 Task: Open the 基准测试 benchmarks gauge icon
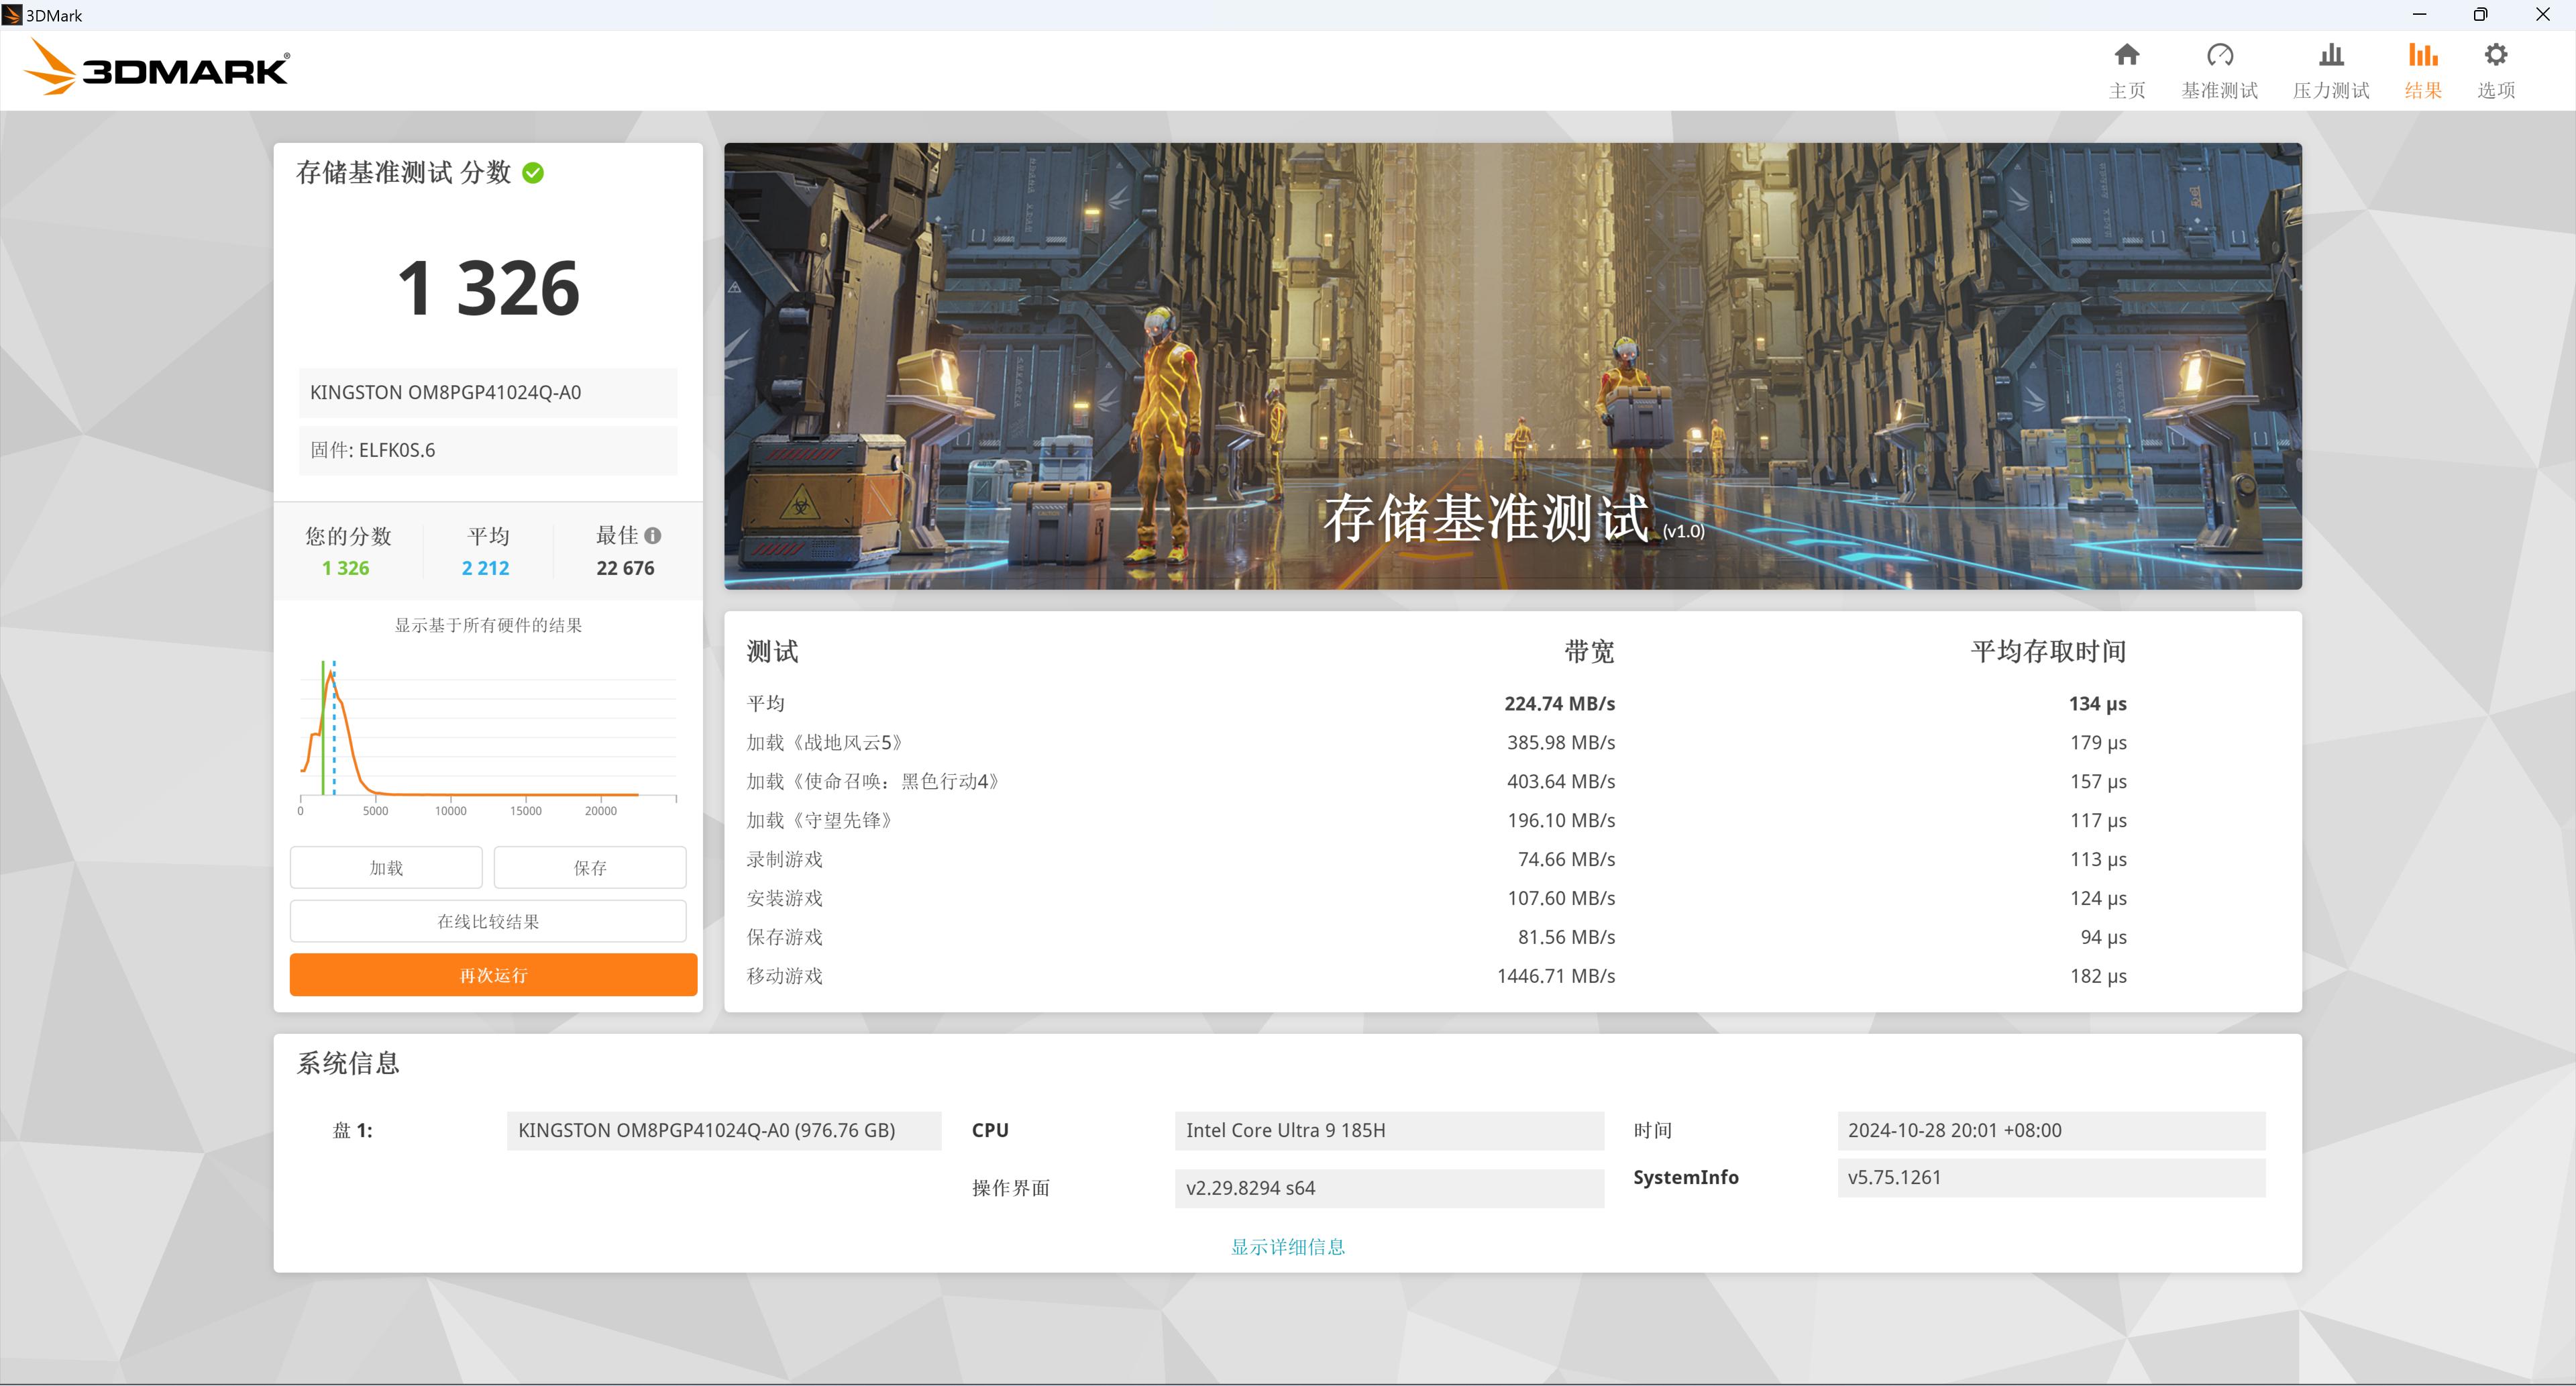(2219, 56)
